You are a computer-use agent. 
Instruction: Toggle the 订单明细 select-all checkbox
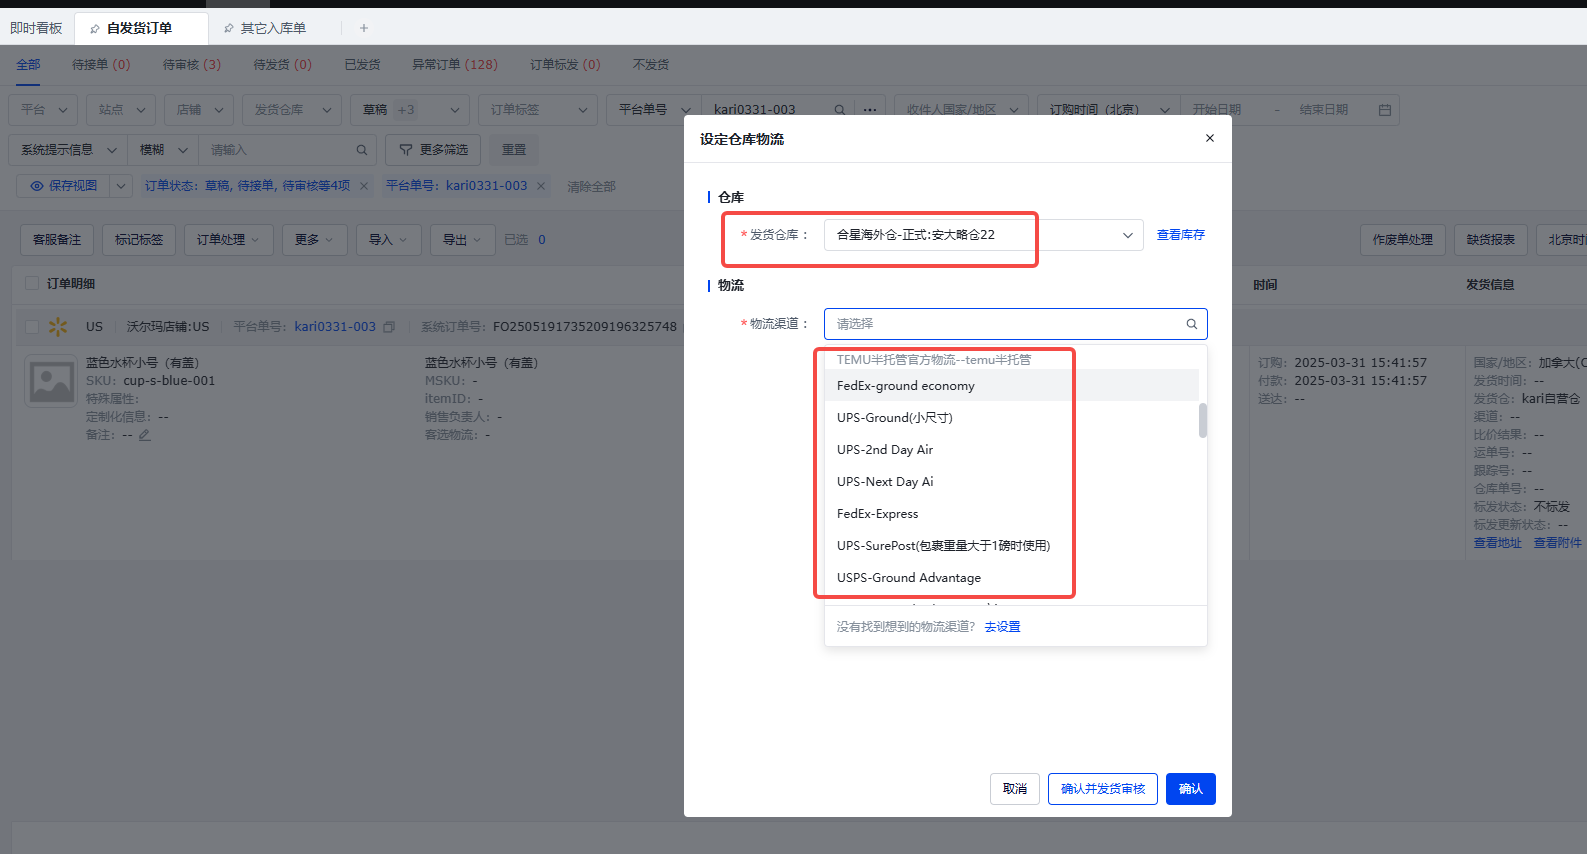pyautogui.click(x=32, y=284)
